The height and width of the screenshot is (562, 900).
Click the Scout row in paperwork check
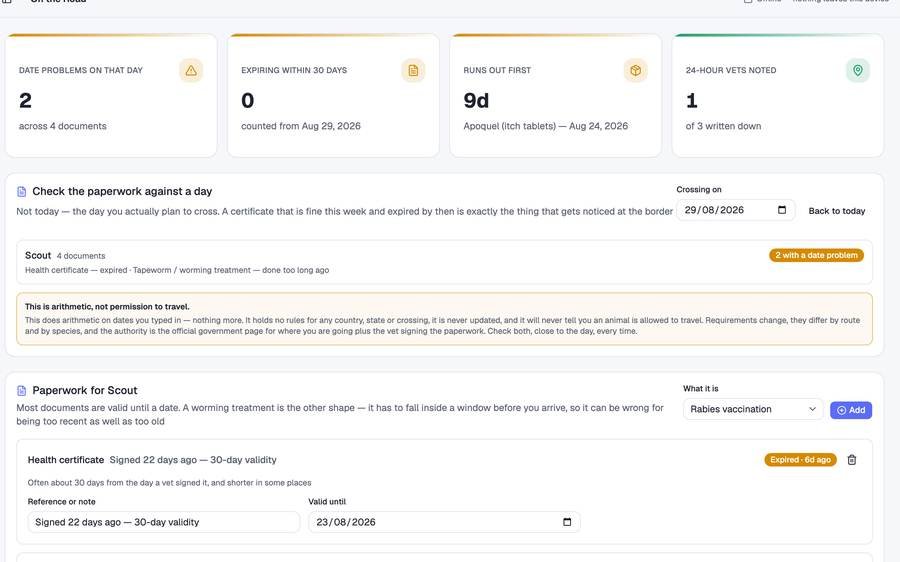click(x=444, y=262)
